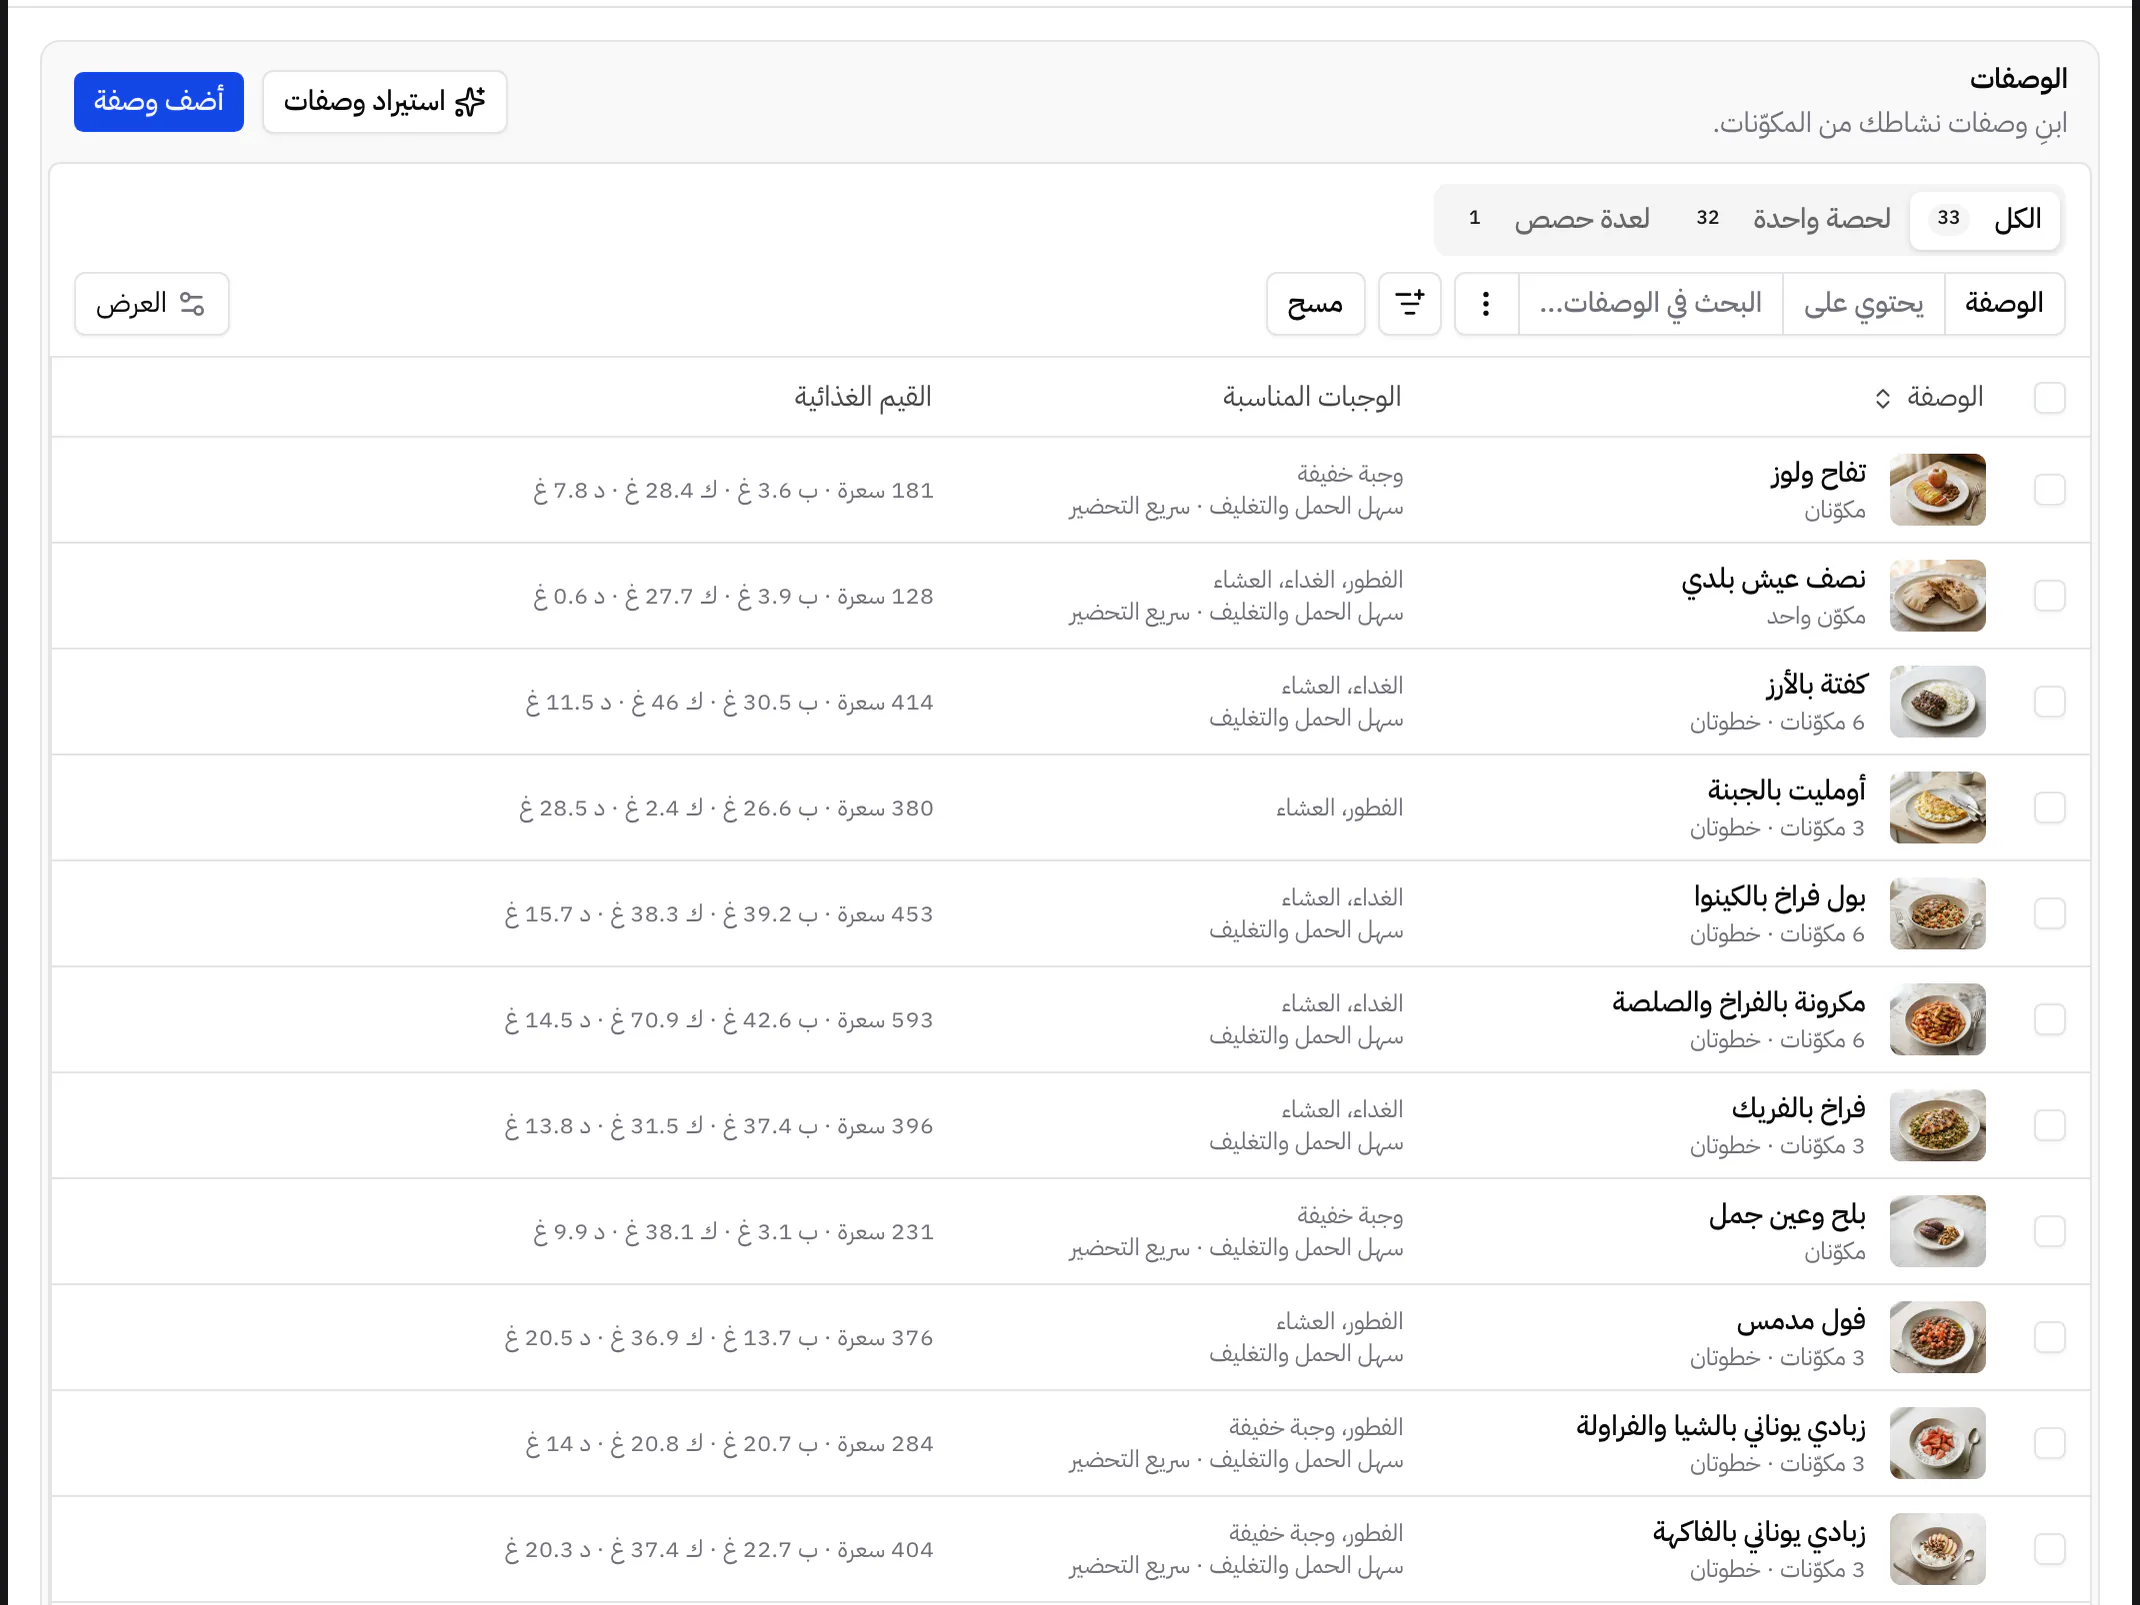
Task: Switch to لعدة حصص tab
Action: coord(1558,219)
